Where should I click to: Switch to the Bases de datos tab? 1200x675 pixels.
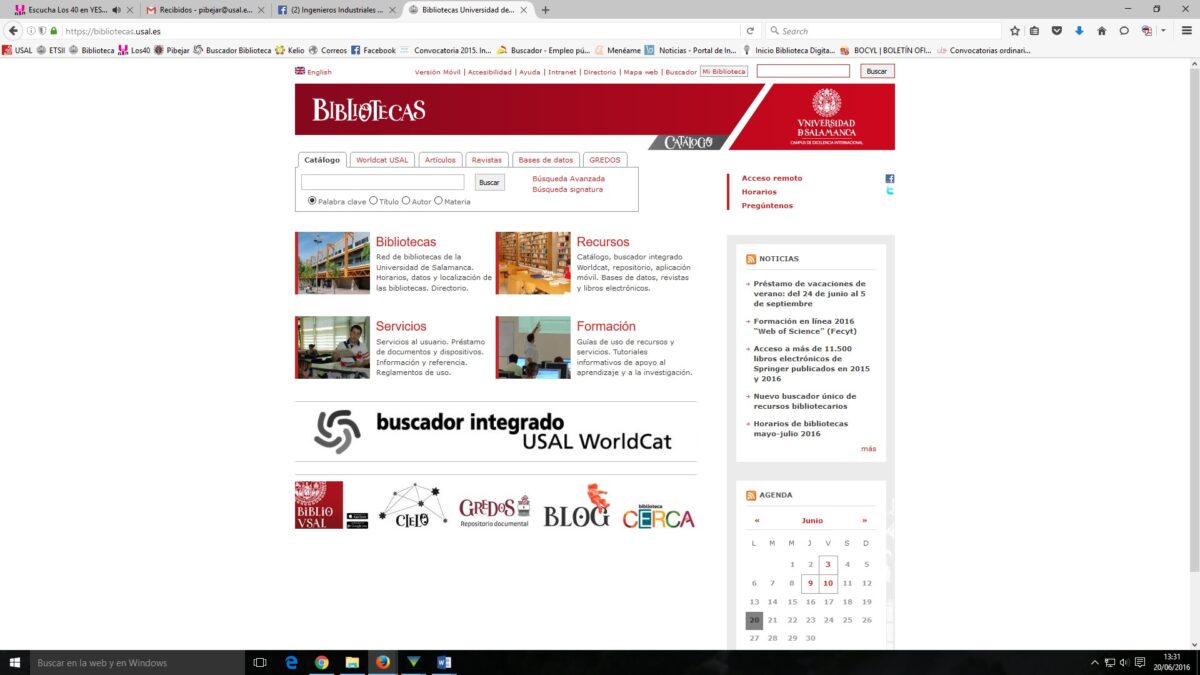pos(546,160)
